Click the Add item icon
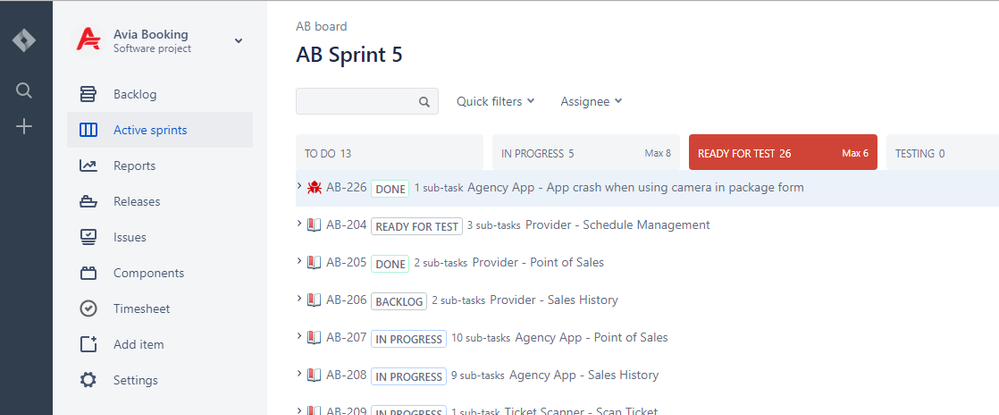This screenshot has width=999, height=415. click(x=88, y=344)
